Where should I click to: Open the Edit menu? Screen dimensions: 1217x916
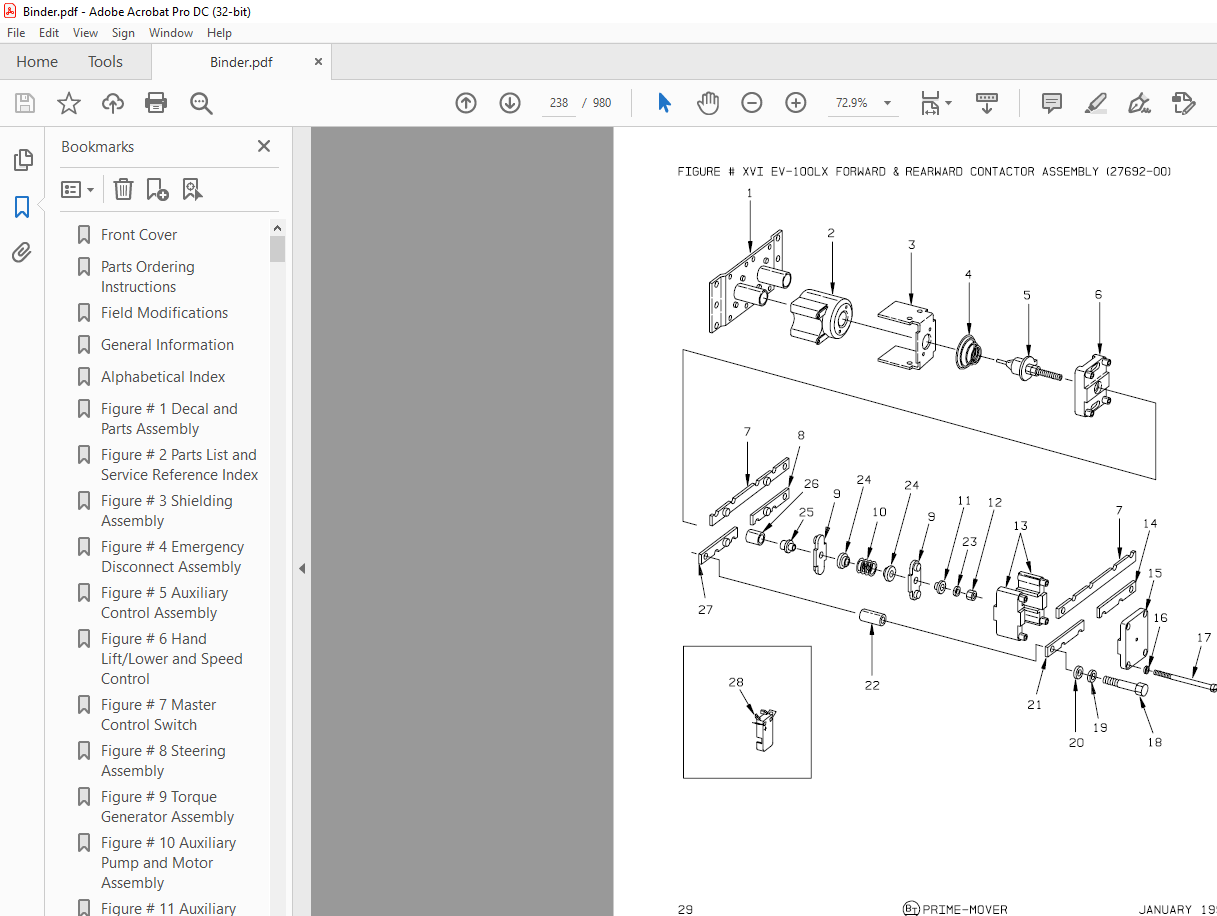(x=49, y=33)
